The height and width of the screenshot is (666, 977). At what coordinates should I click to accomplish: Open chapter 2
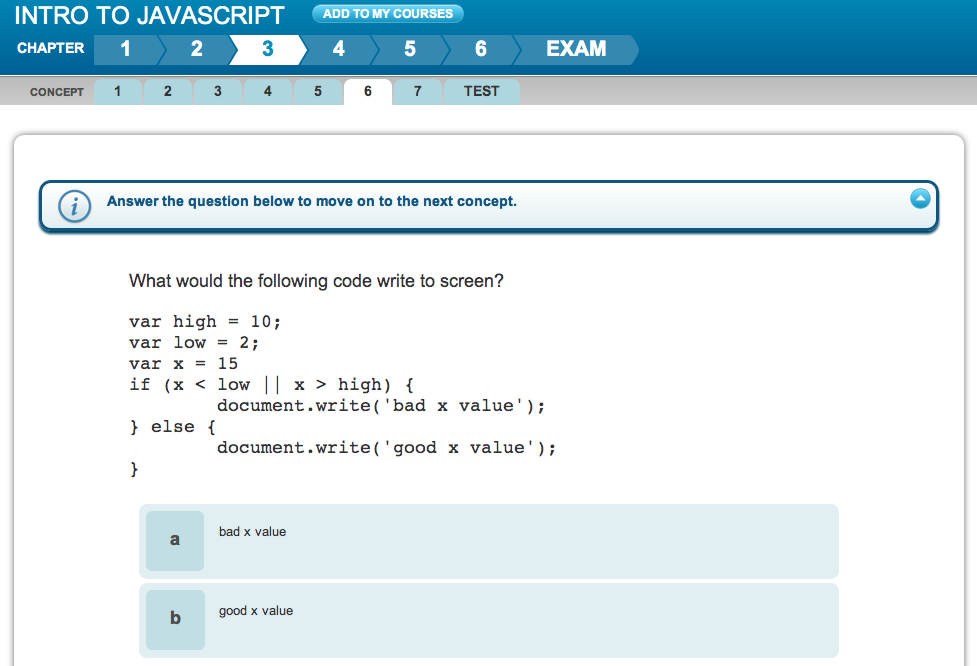pyautogui.click(x=196, y=49)
